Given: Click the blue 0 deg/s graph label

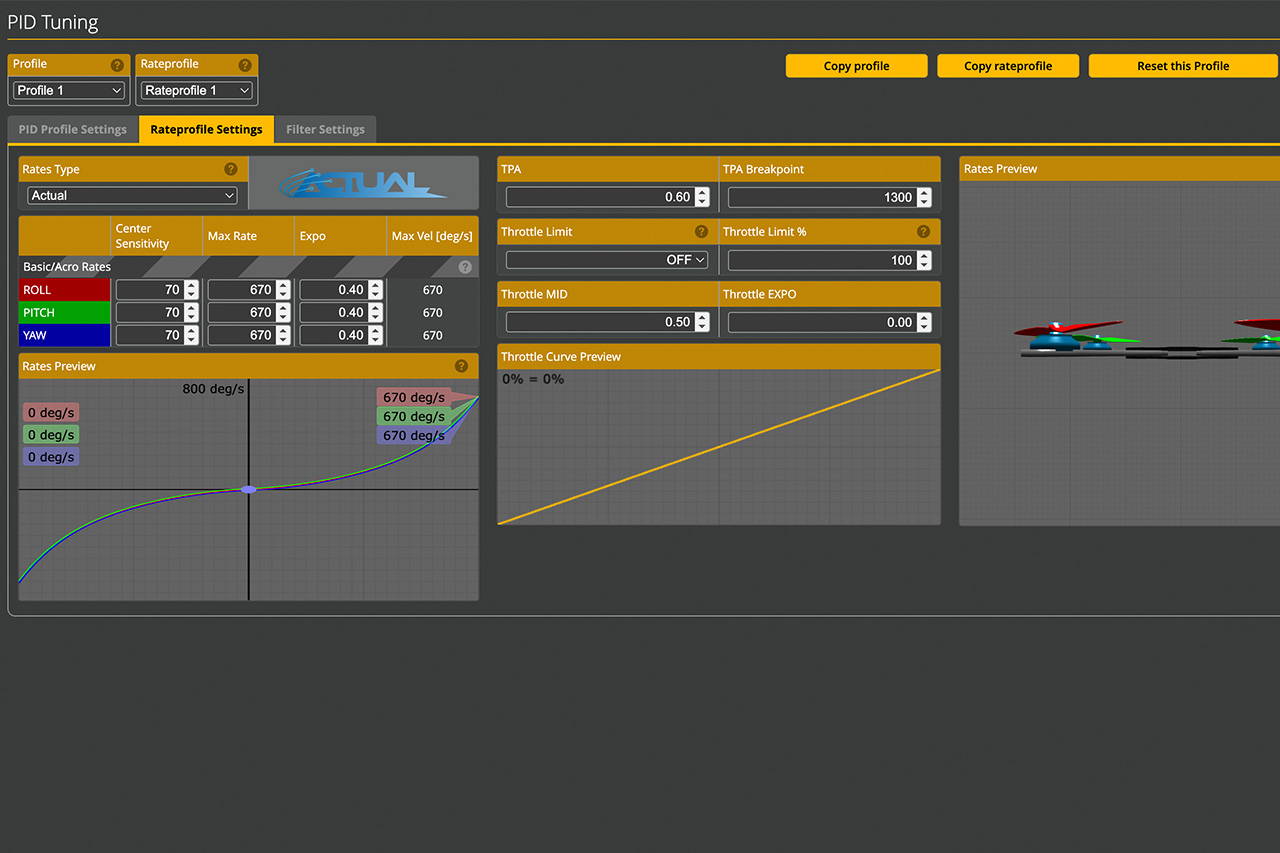Looking at the screenshot, I should pyautogui.click(x=52, y=456).
